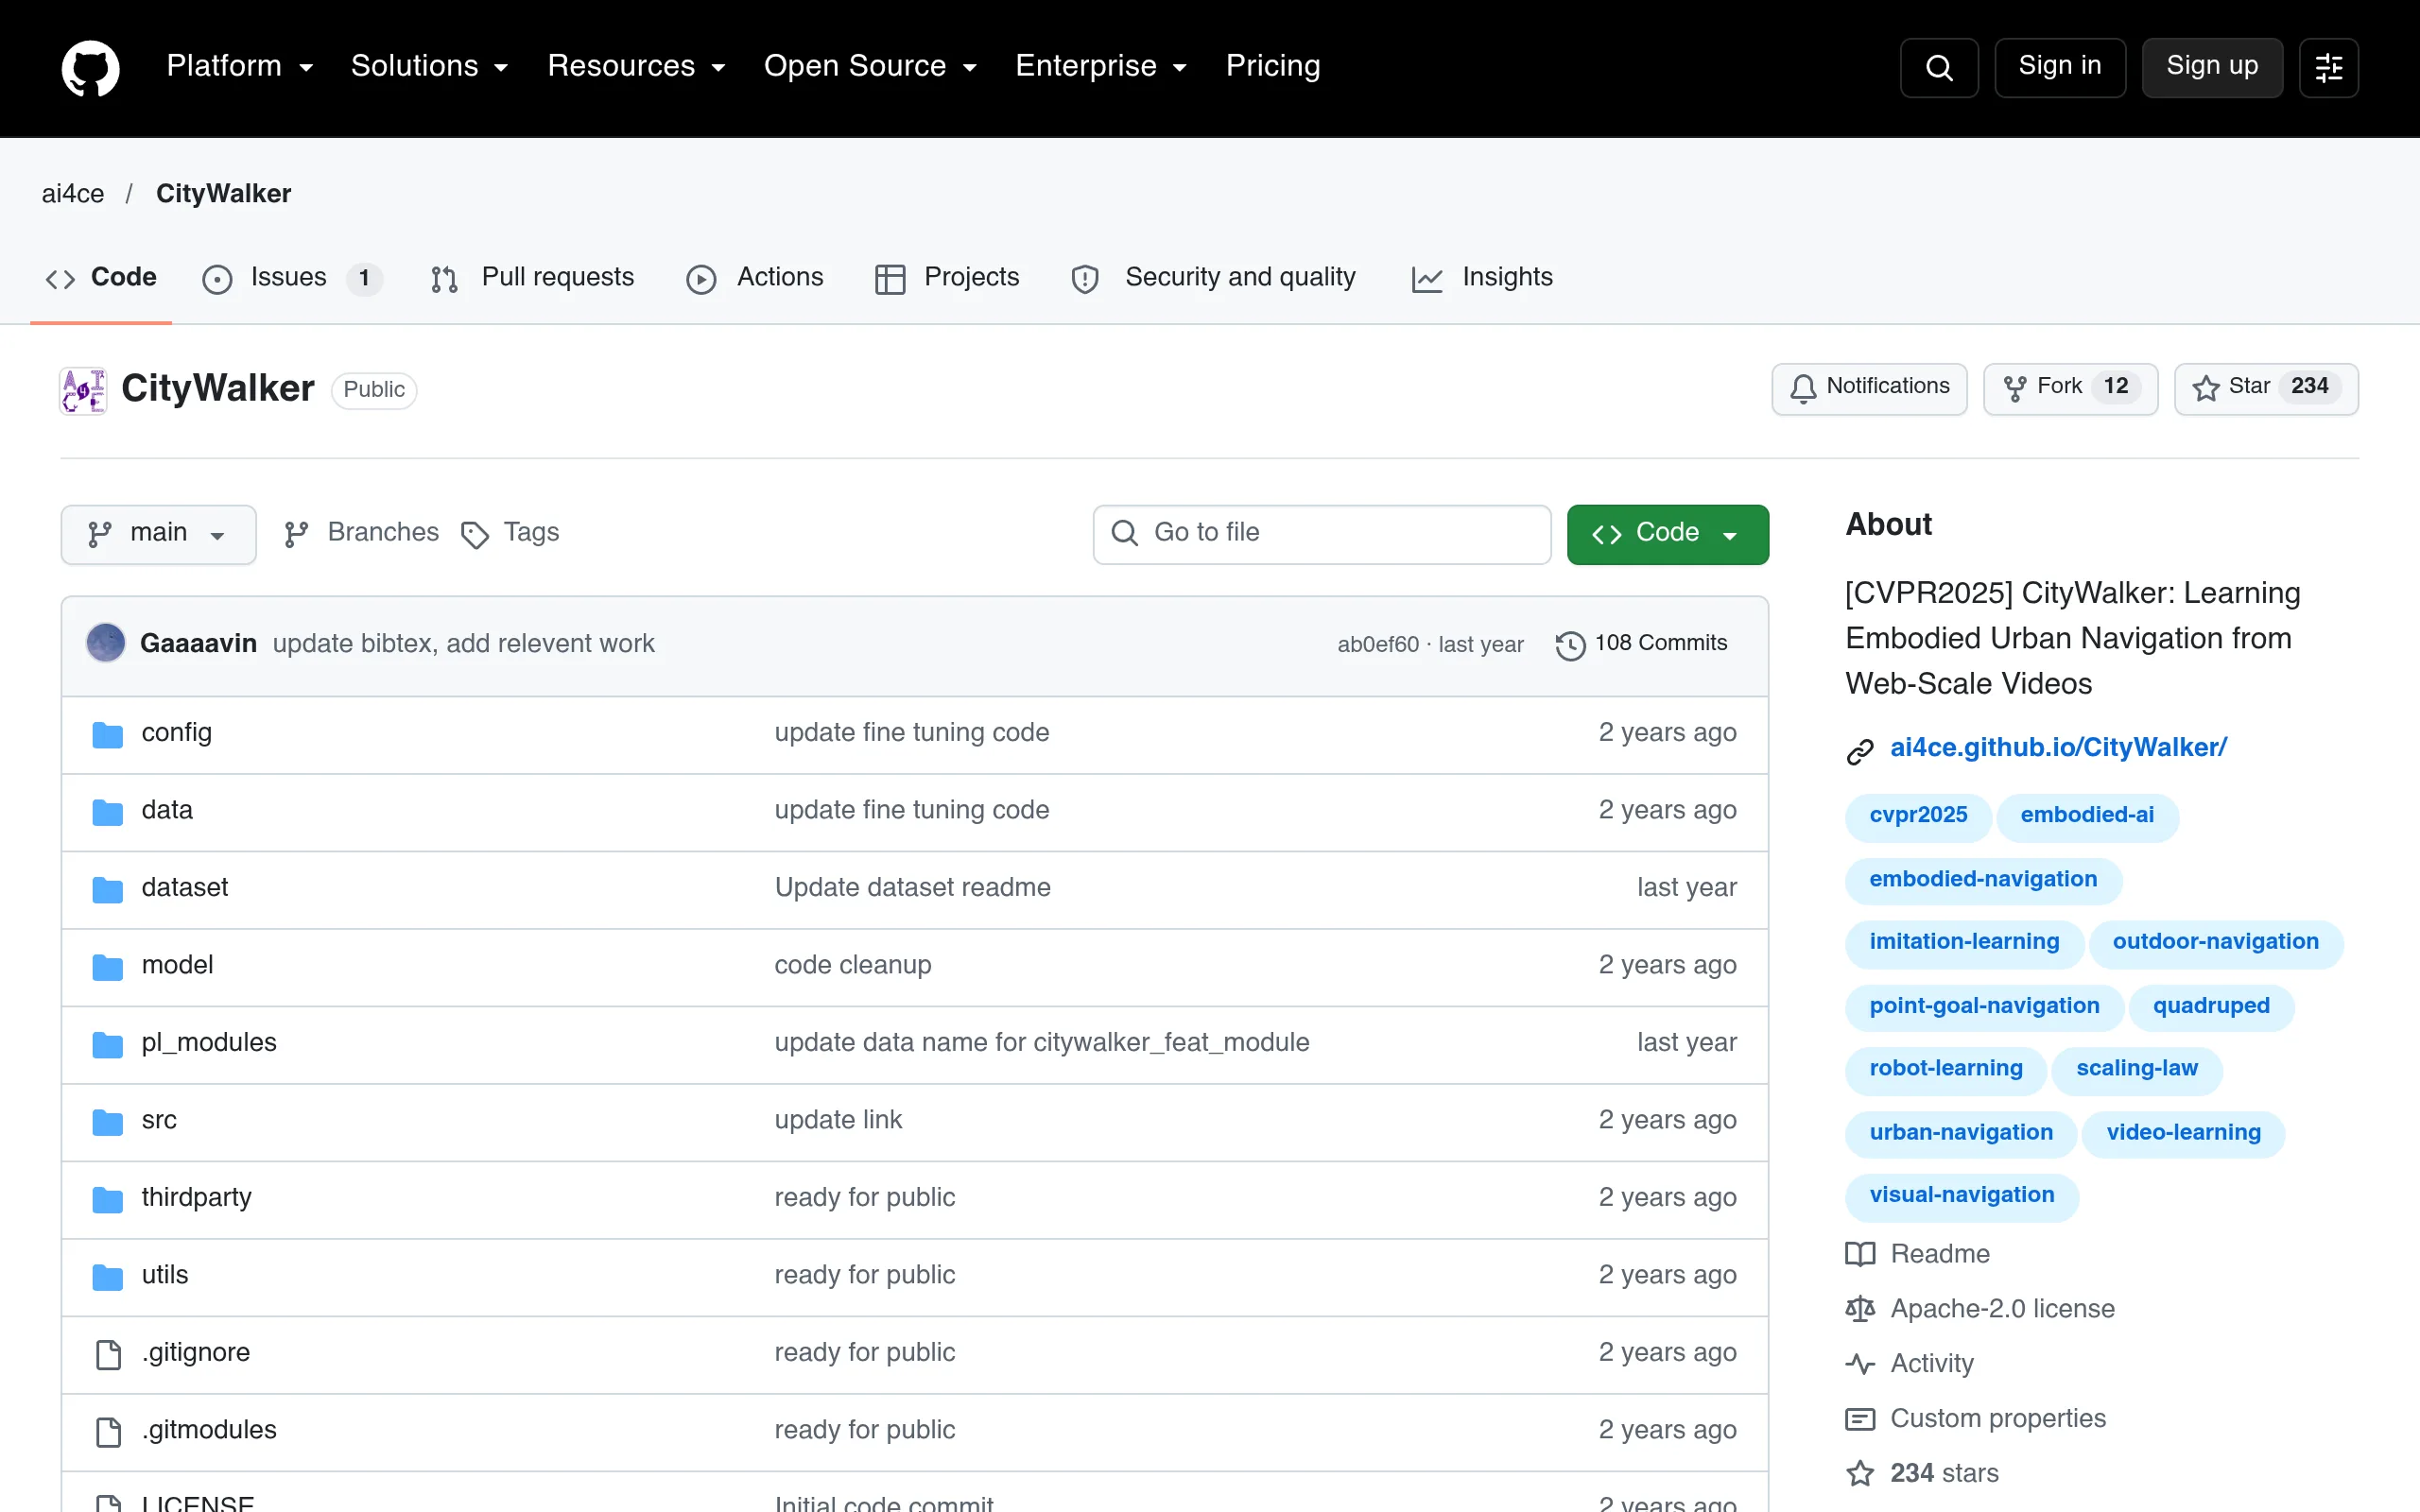Open the Projects tab

pyautogui.click(x=946, y=278)
